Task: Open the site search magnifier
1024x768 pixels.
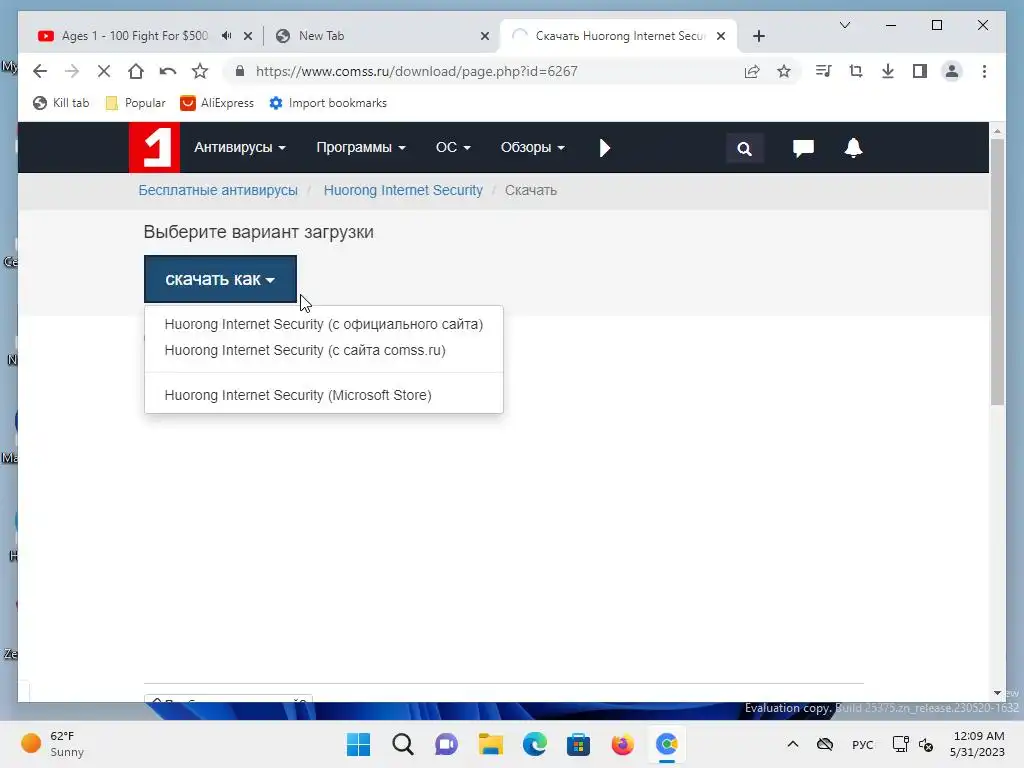Action: [x=744, y=149]
